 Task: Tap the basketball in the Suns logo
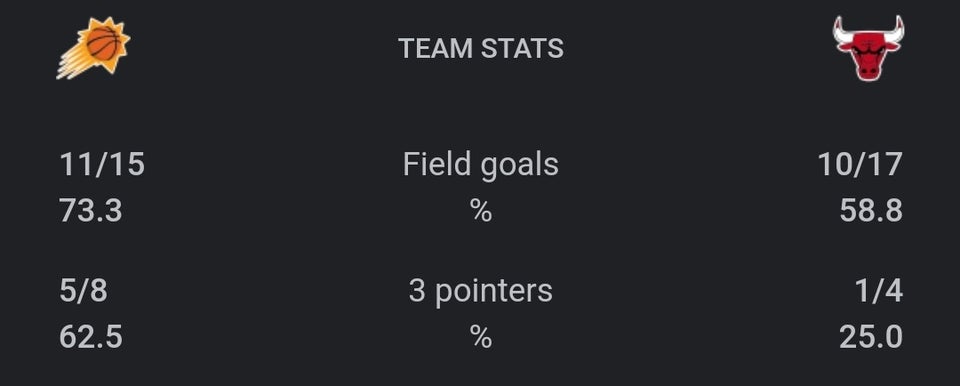[103, 44]
